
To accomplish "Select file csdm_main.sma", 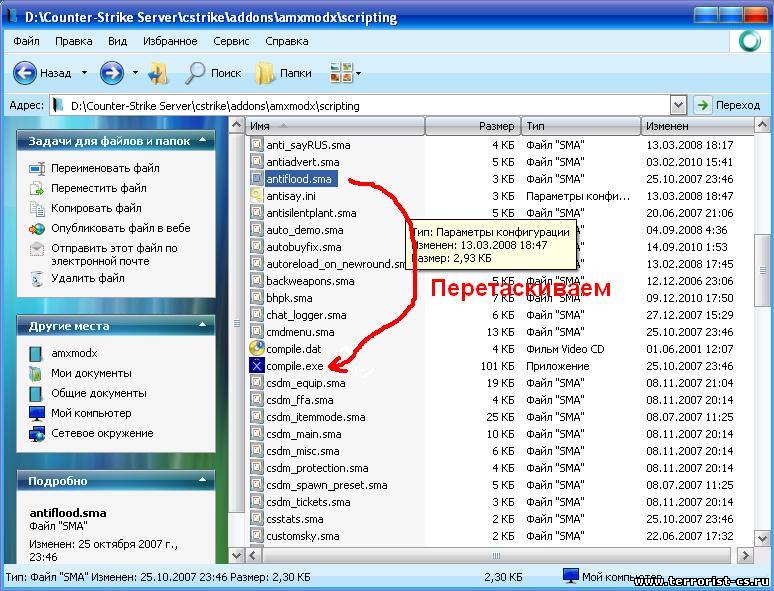I will (x=304, y=434).
